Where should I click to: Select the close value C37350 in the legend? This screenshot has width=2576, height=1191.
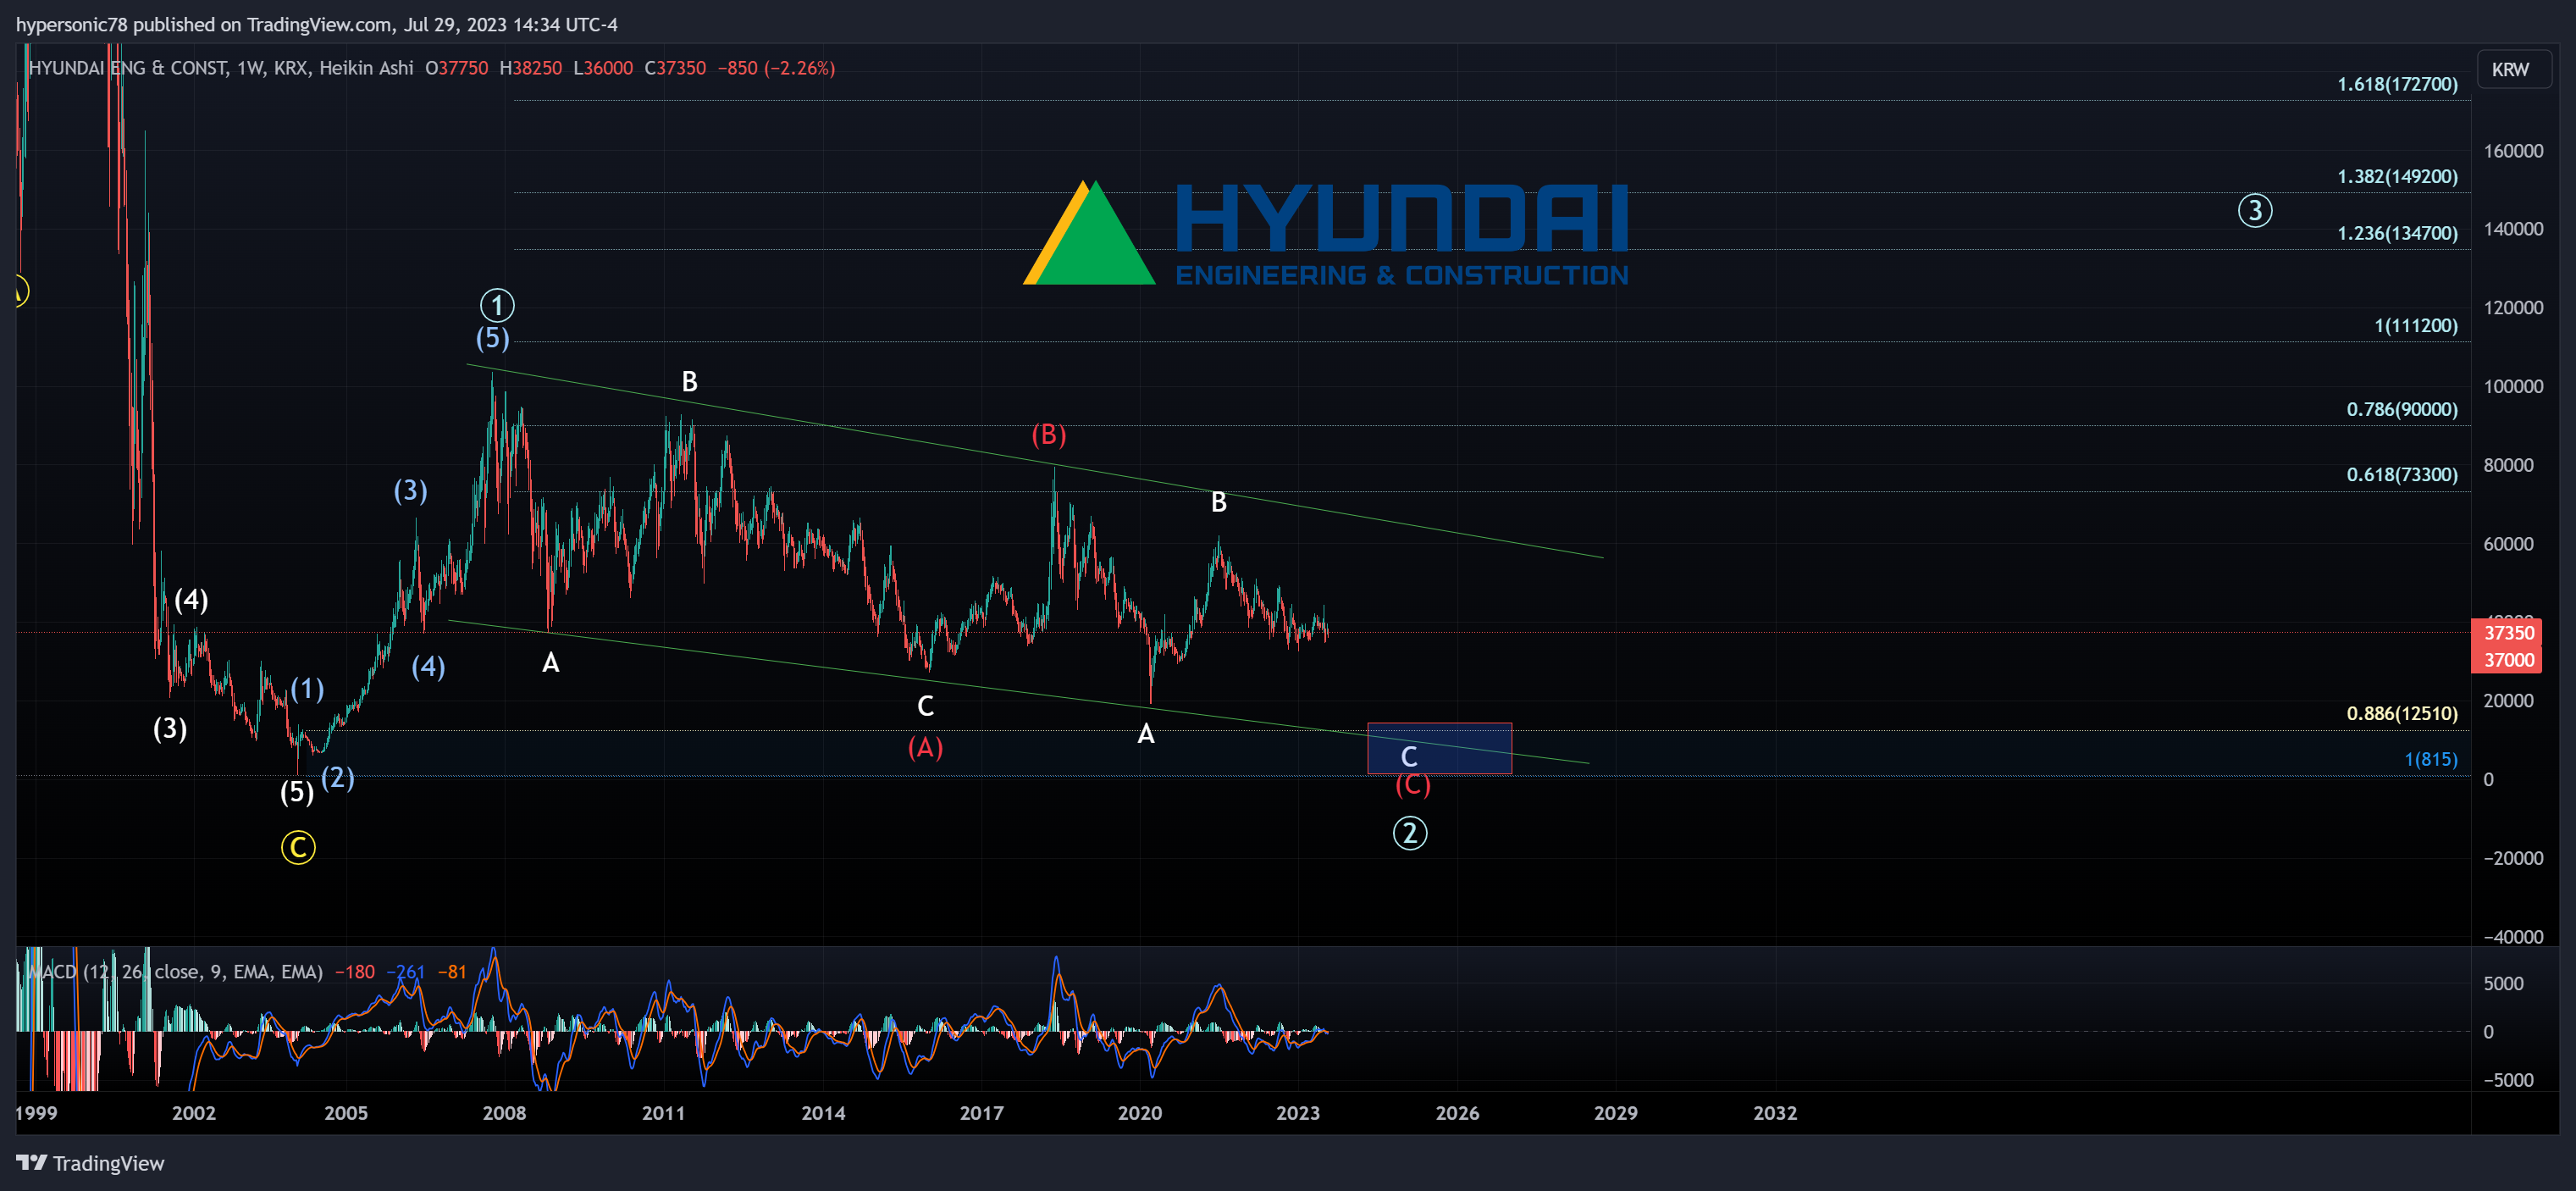675,68
